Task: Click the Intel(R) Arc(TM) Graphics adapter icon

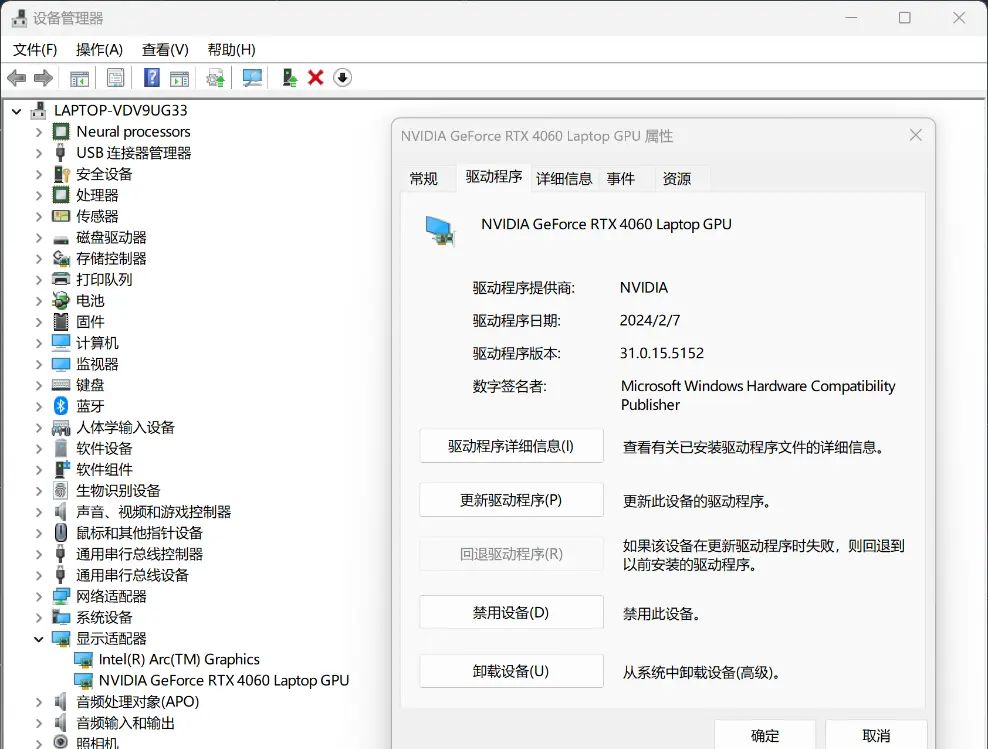Action: [83, 660]
